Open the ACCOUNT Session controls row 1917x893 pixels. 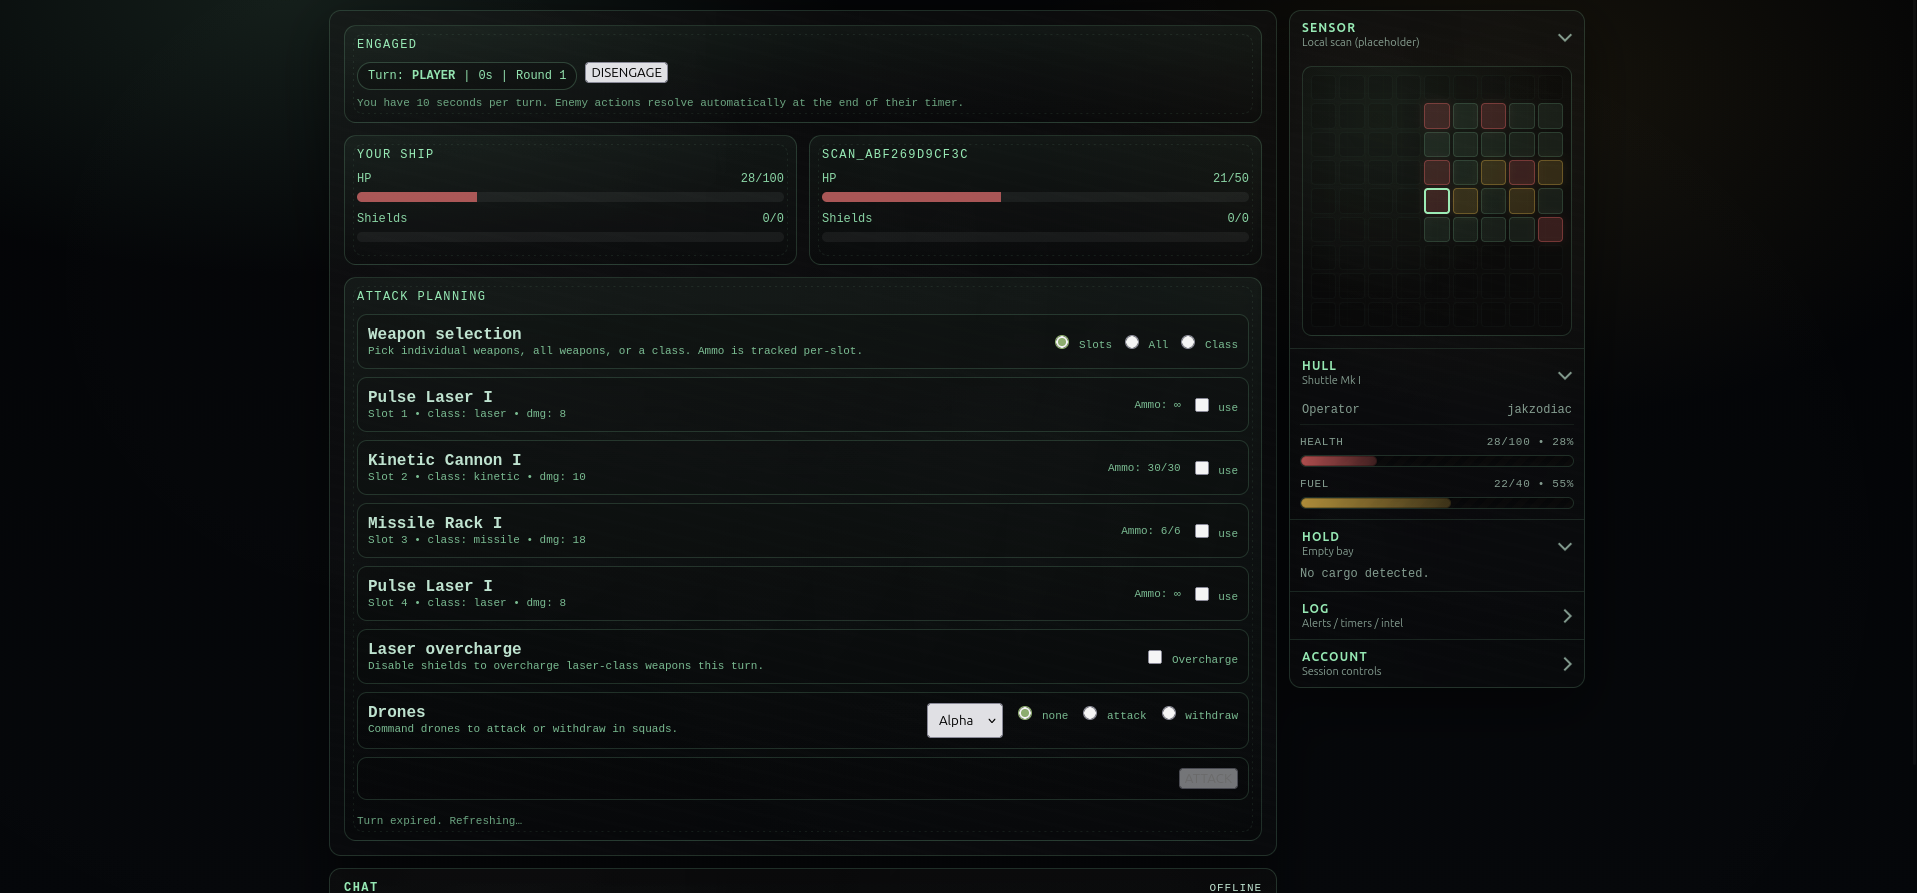coord(1437,664)
